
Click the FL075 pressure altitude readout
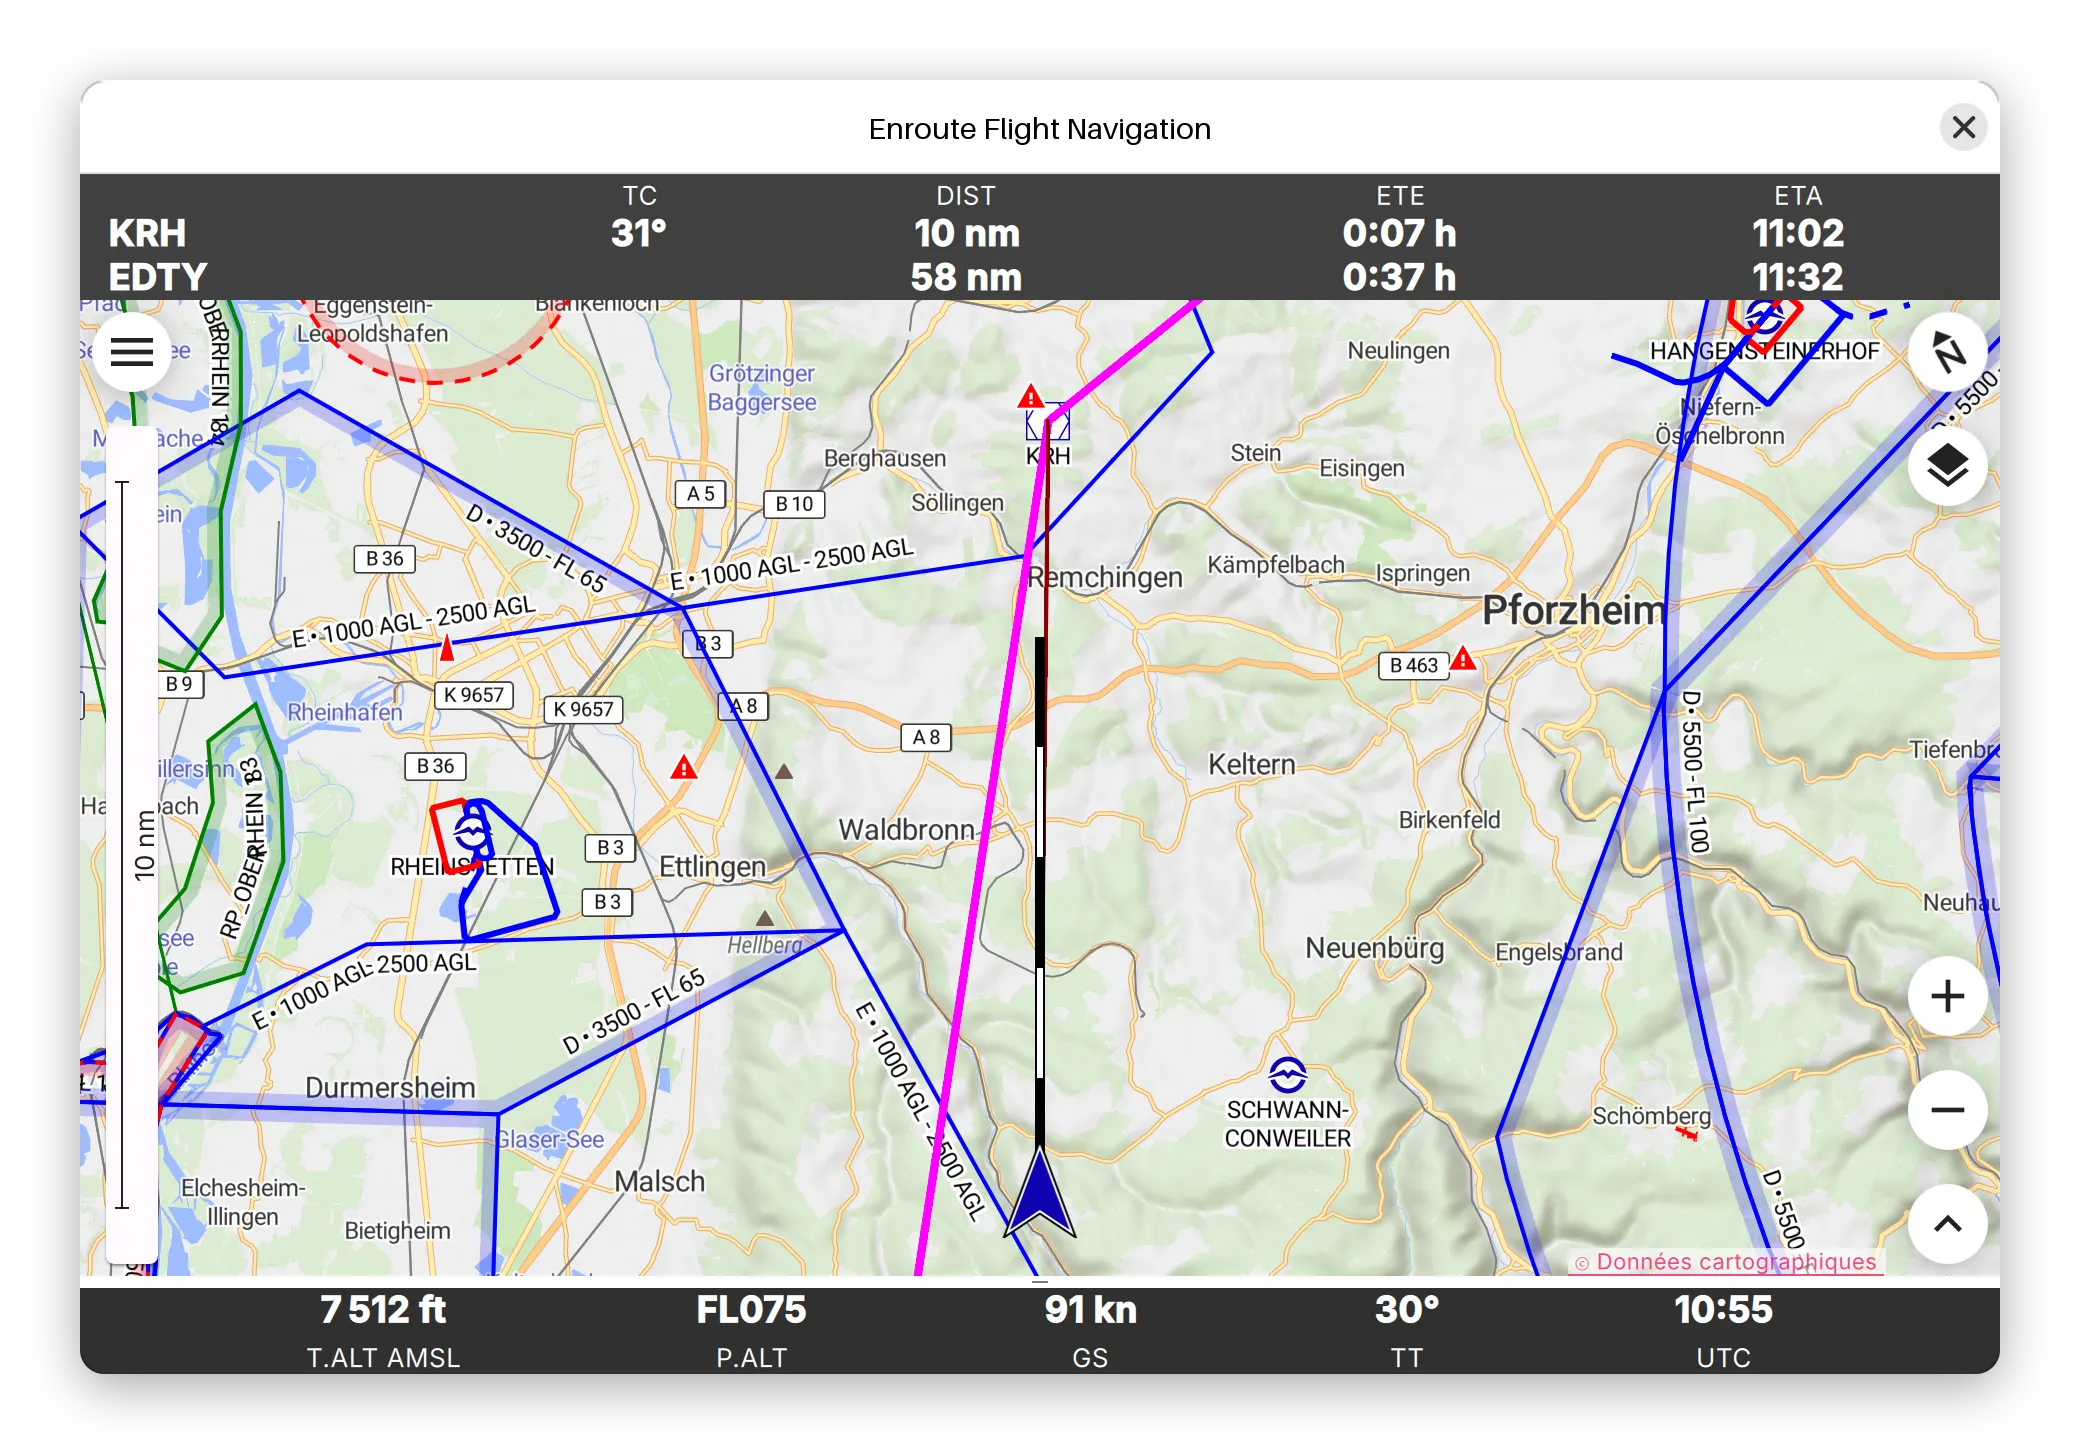751,1310
